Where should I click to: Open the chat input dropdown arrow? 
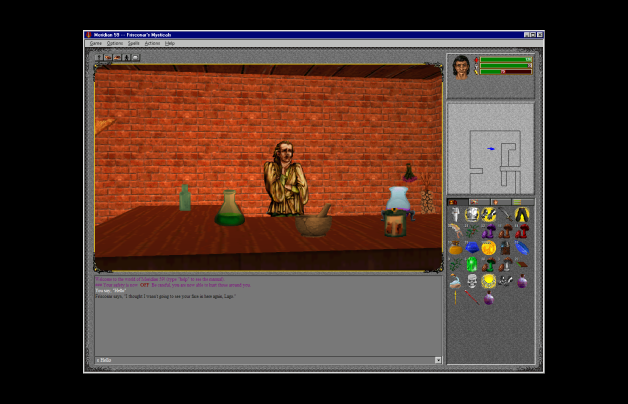[438, 360]
